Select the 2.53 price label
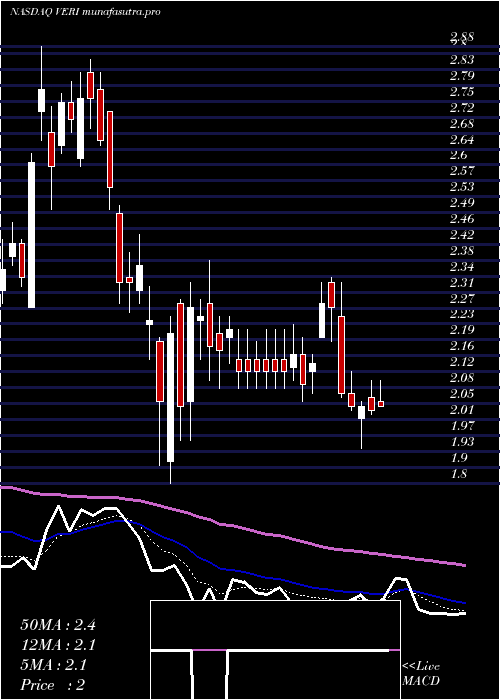 462,187
